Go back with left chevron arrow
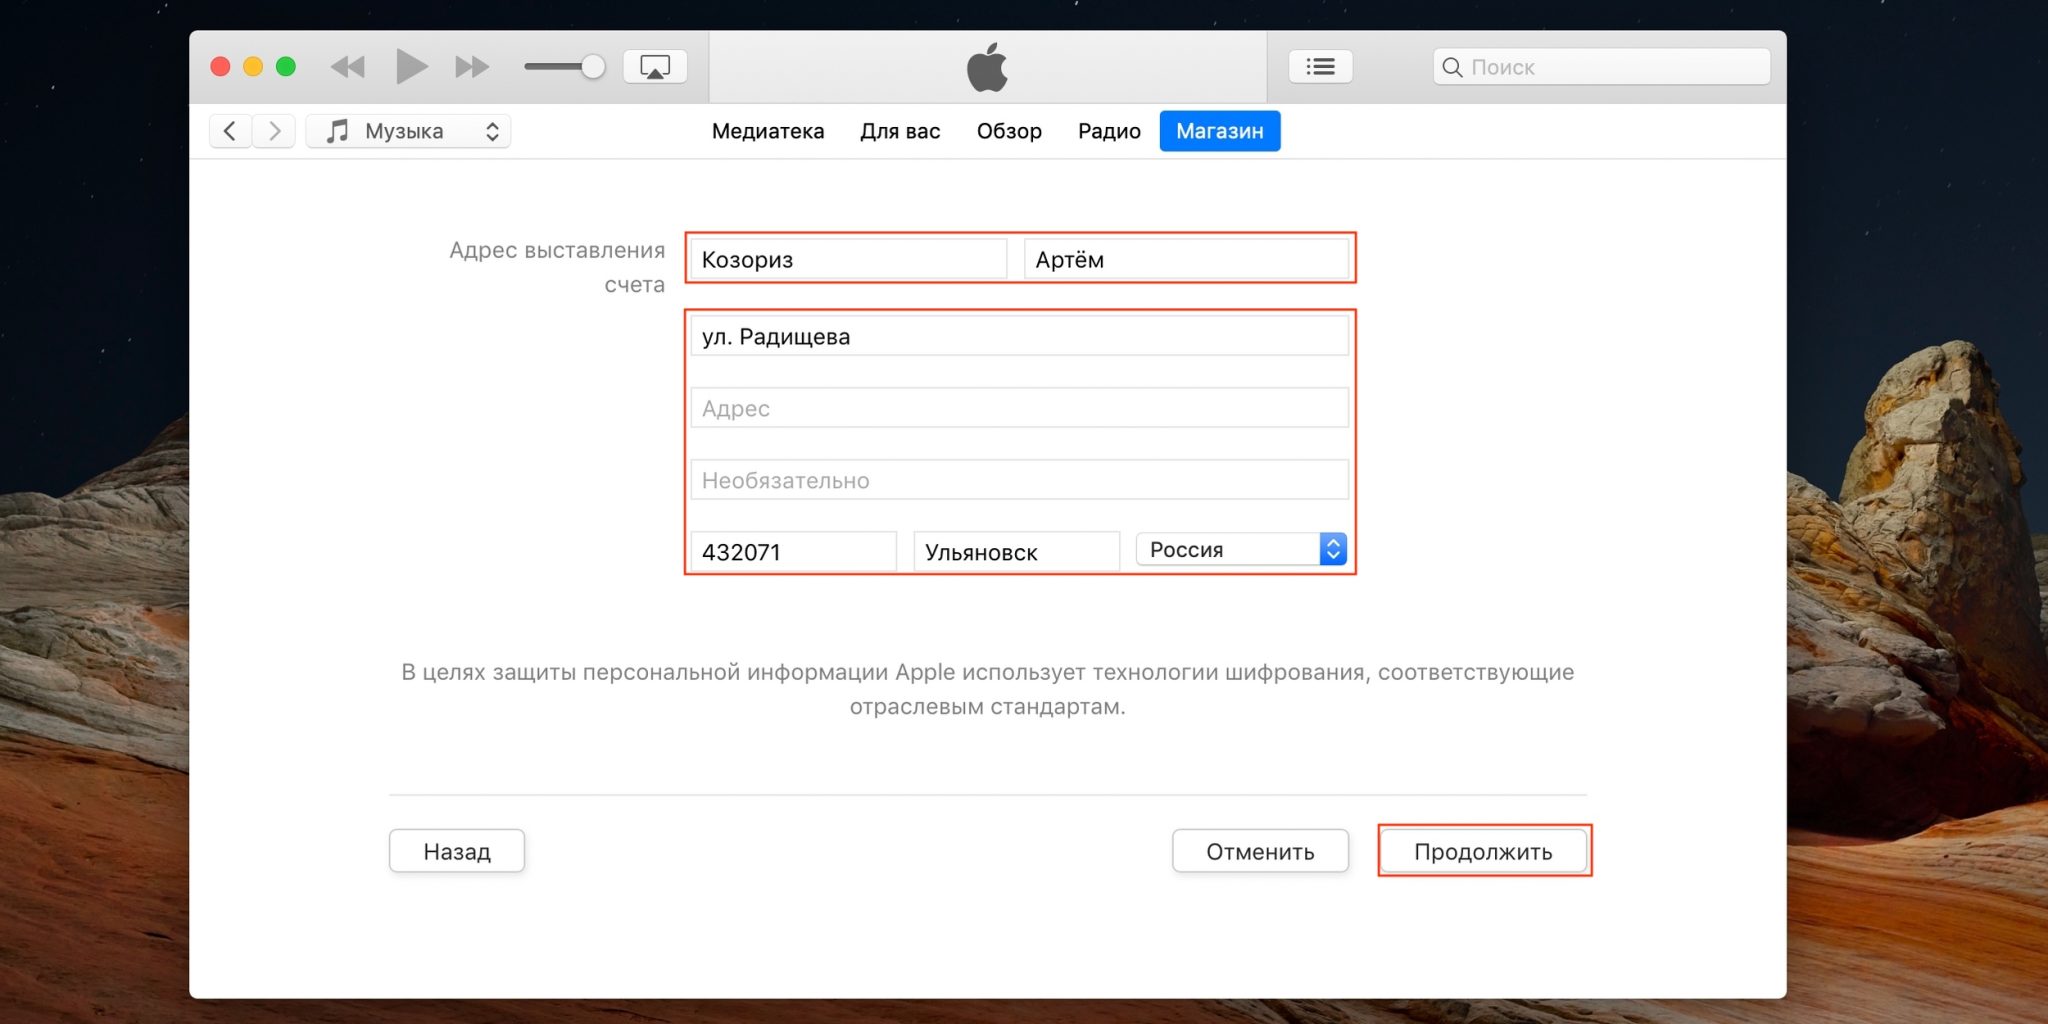This screenshot has width=2048, height=1024. pyautogui.click(x=230, y=131)
